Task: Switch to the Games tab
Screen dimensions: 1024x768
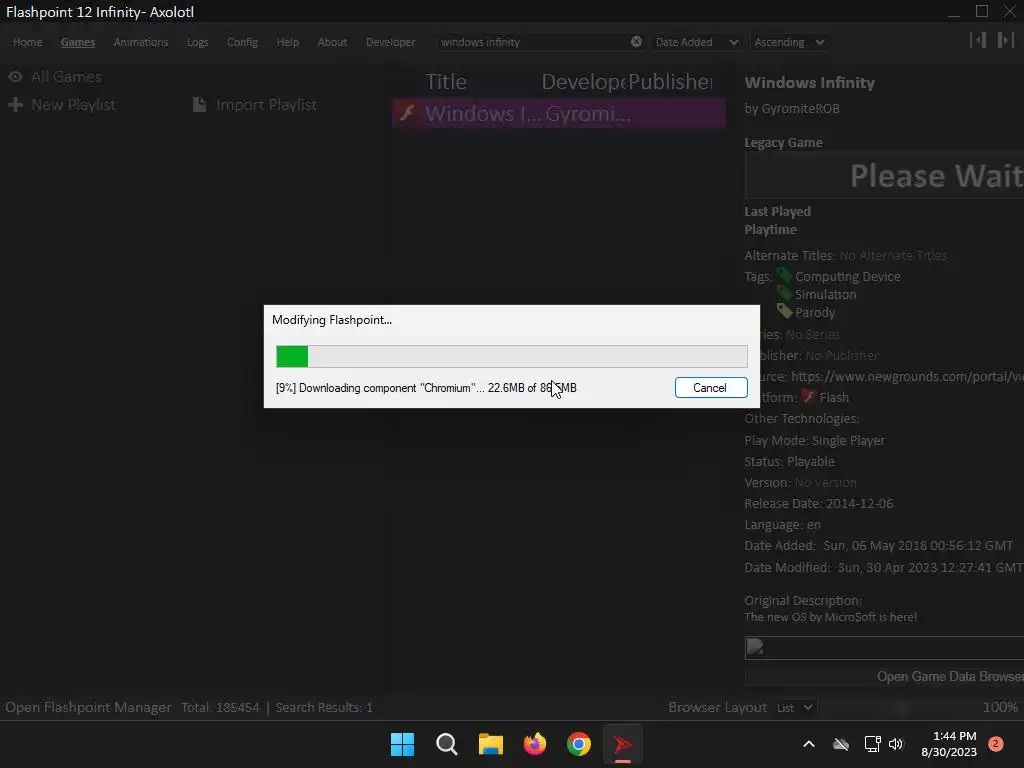Action: (78, 42)
